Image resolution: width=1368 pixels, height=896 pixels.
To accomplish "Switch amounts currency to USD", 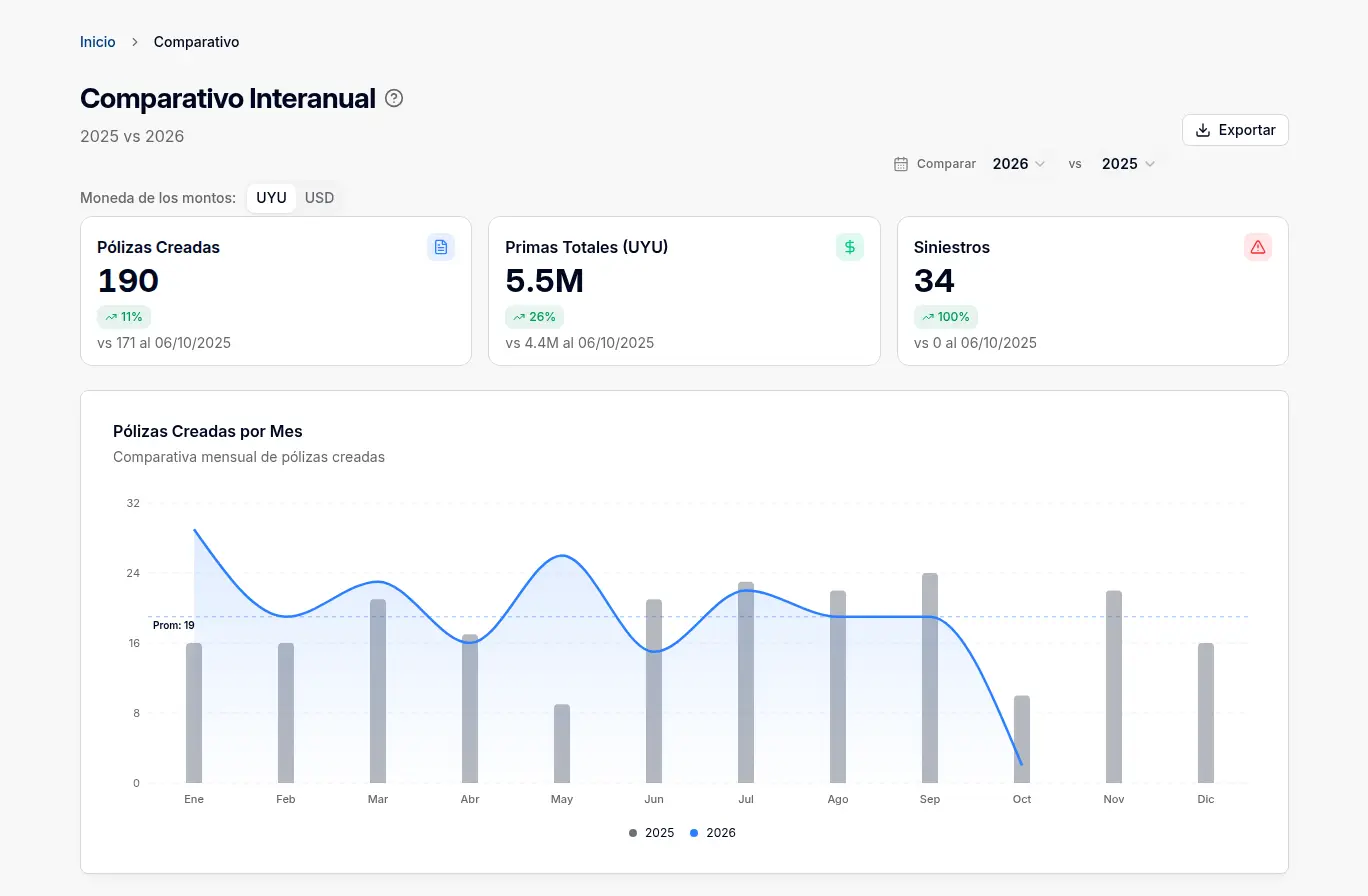I will tap(319, 198).
